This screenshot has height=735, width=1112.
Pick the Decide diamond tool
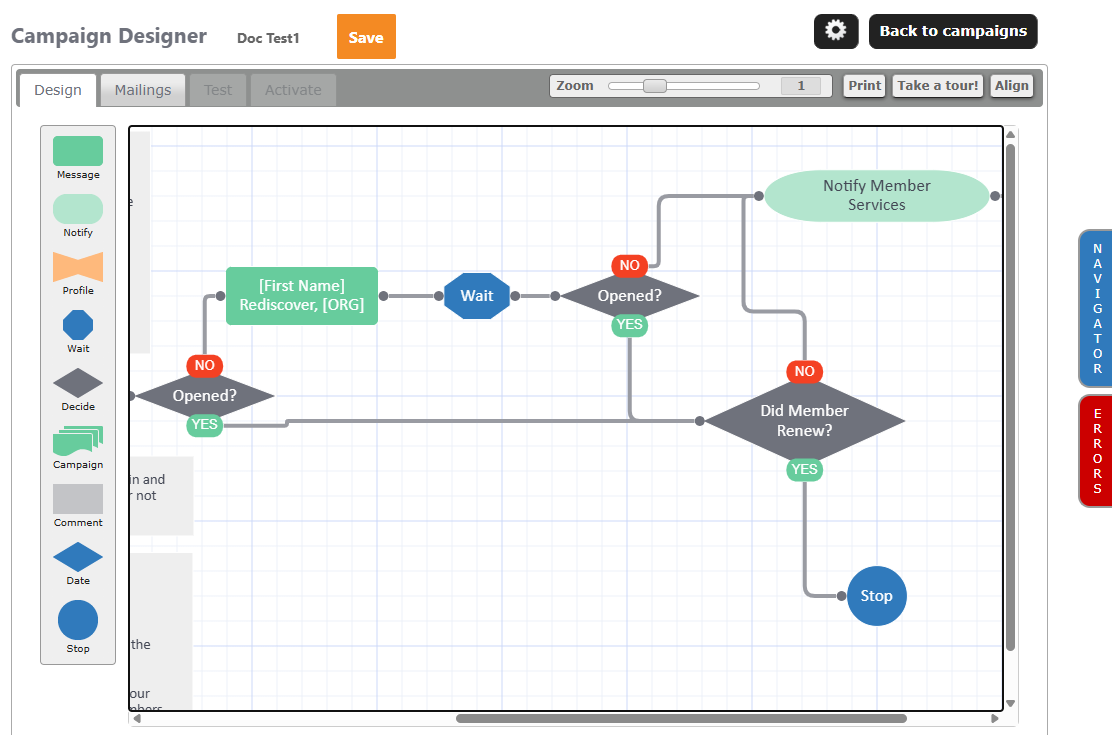[78, 383]
